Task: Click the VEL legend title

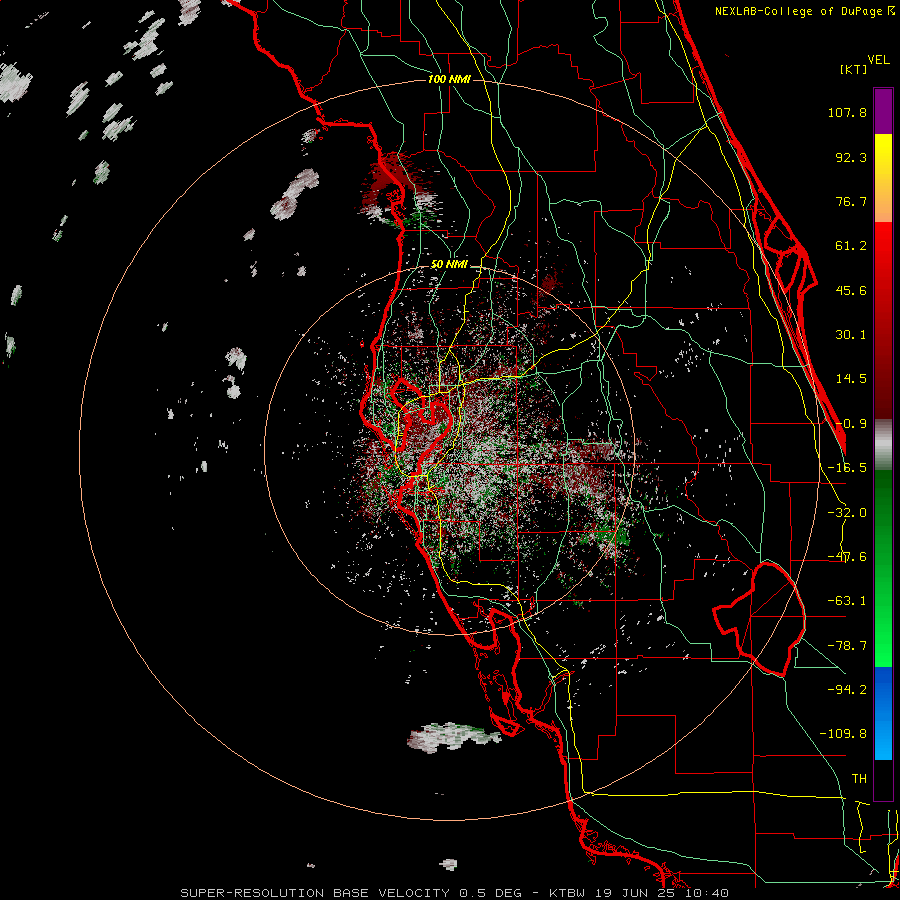Action: pyautogui.click(x=878, y=60)
